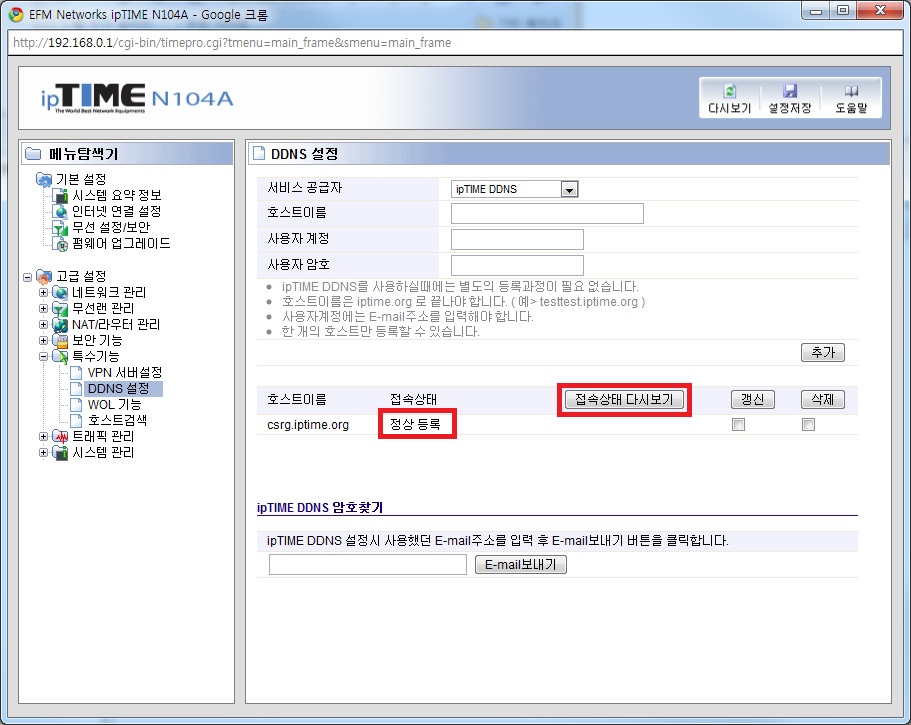Viewport: 911px width, 725px height.
Task: Focus the 사용자 암호 input field
Action: click(517, 265)
